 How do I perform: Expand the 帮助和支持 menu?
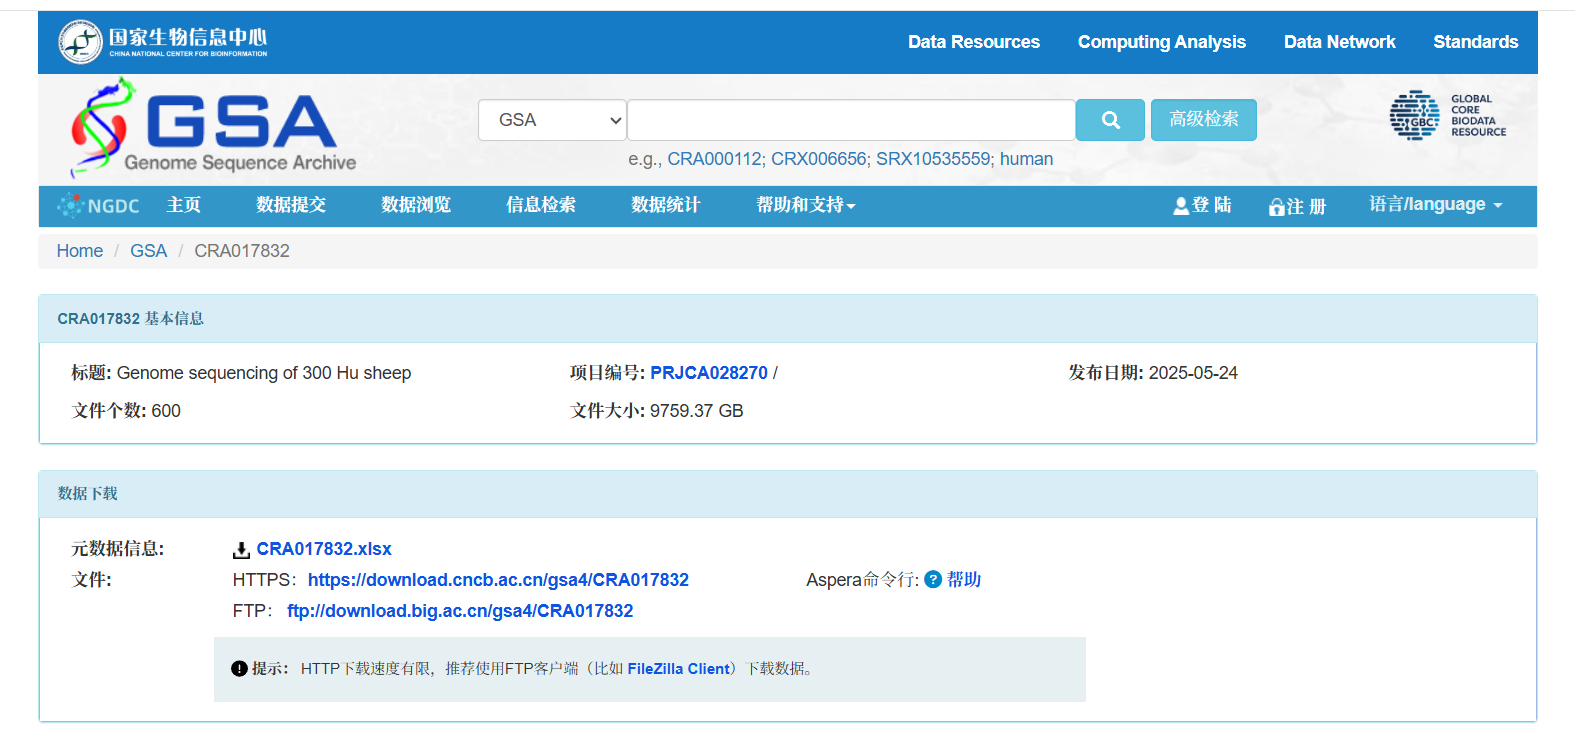[806, 205]
